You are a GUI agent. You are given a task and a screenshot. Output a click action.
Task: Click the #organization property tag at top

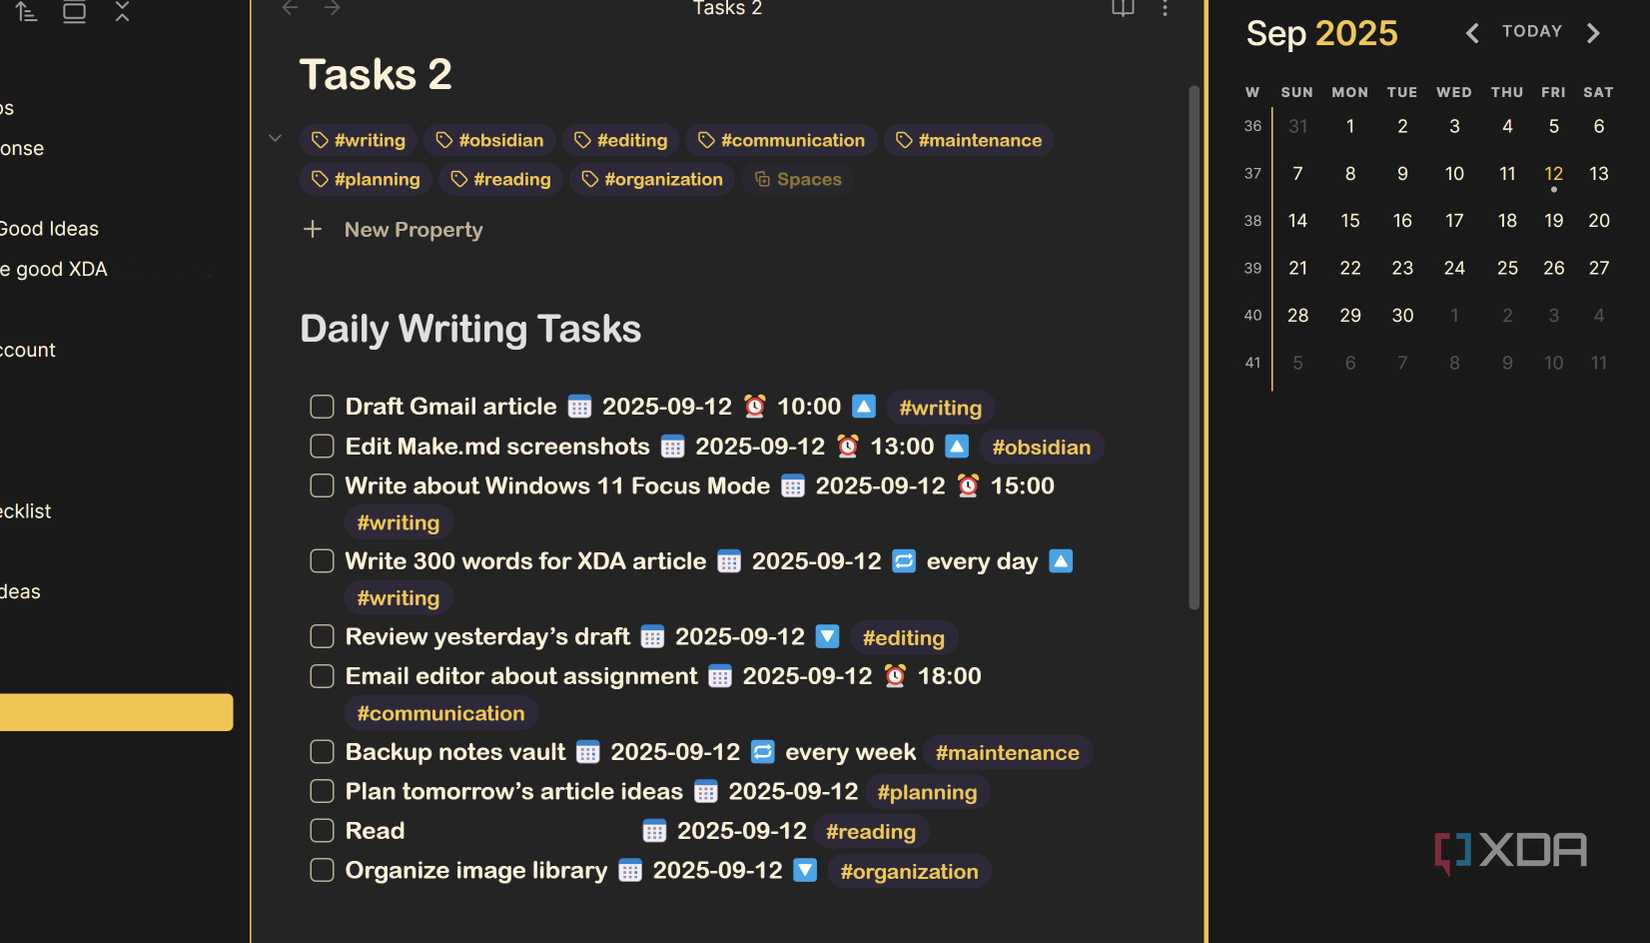tap(652, 180)
